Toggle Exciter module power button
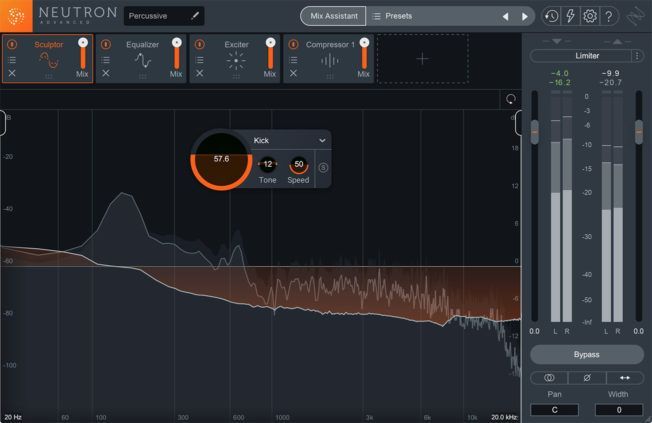This screenshot has width=652, height=423. click(x=200, y=44)
